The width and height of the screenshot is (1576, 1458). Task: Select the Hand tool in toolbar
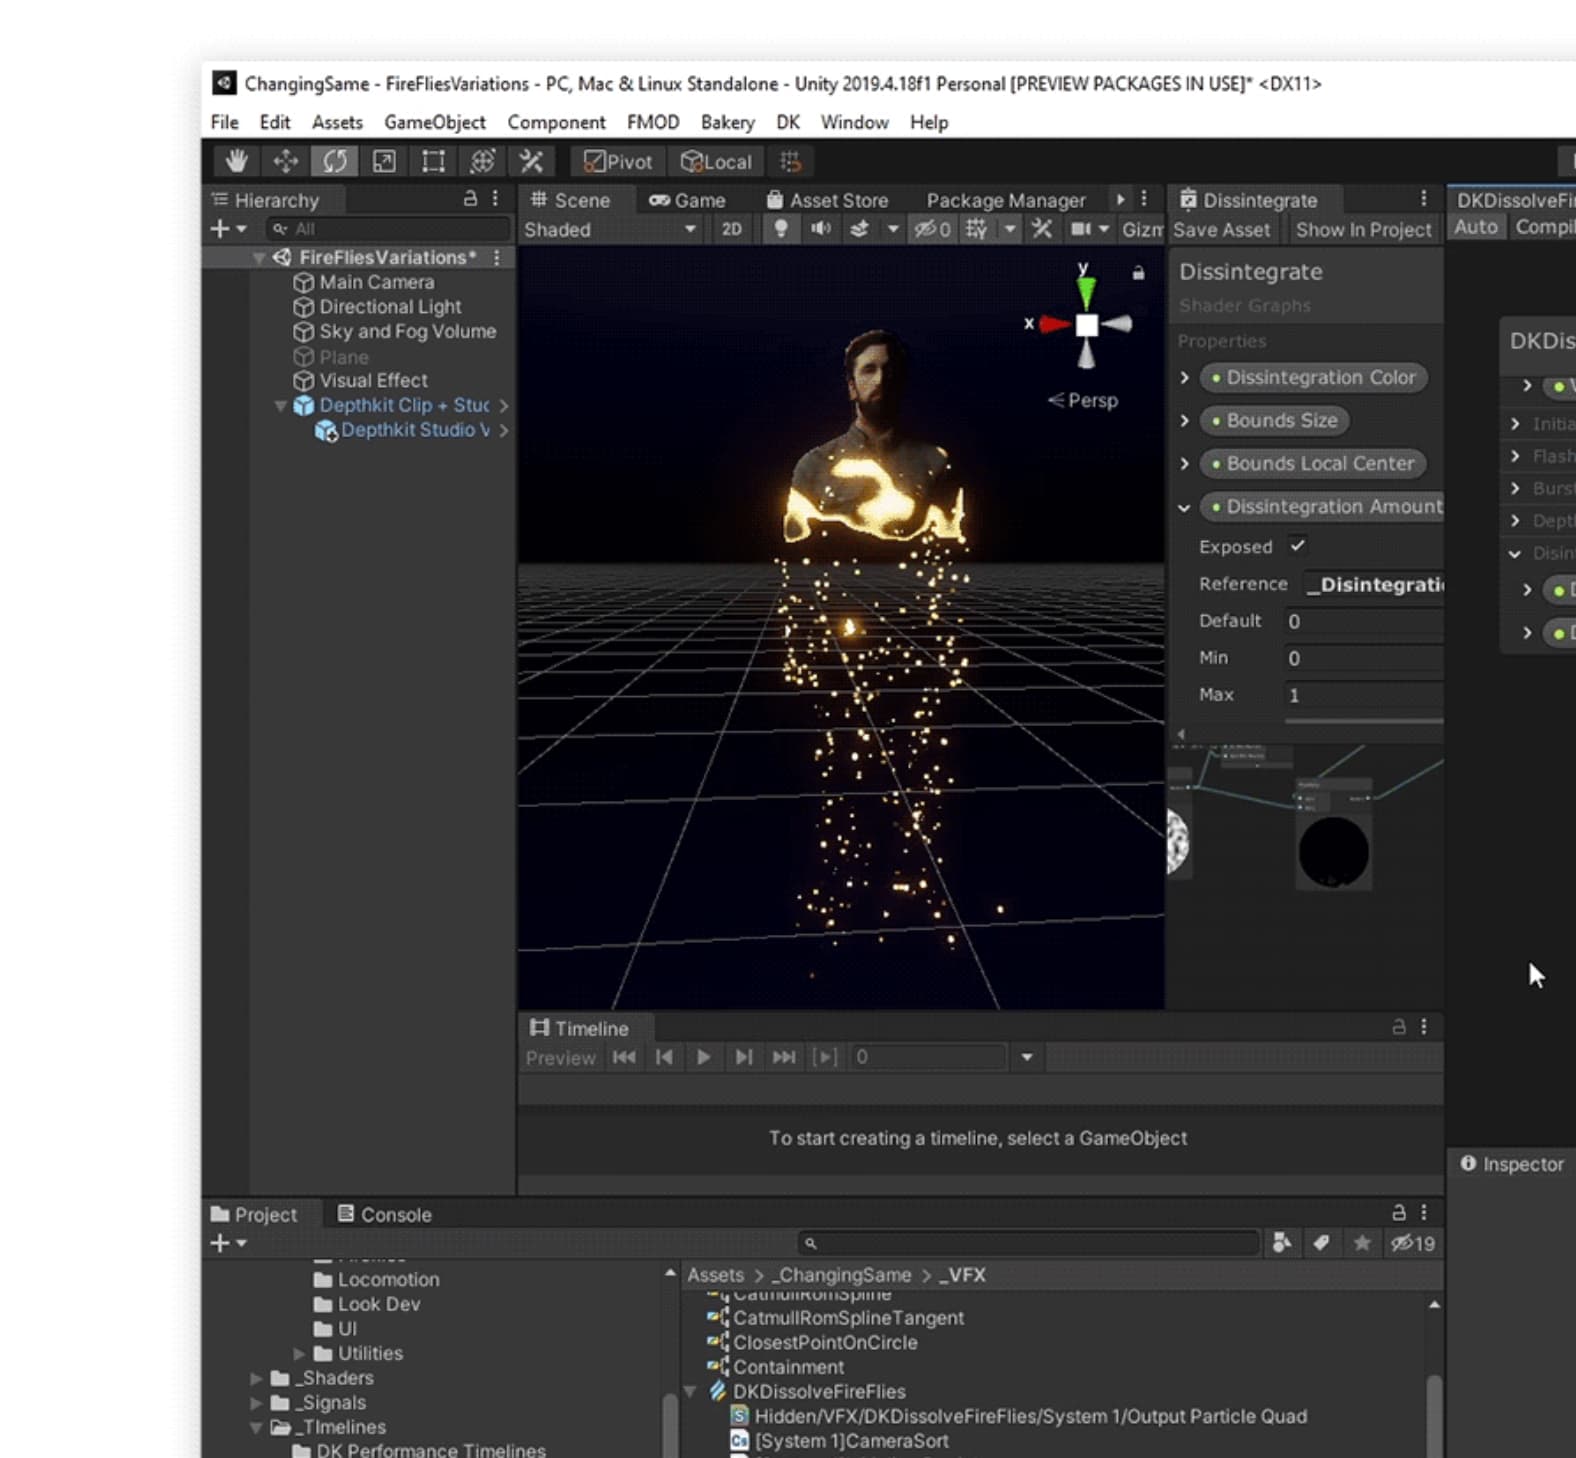pos(236,161)
